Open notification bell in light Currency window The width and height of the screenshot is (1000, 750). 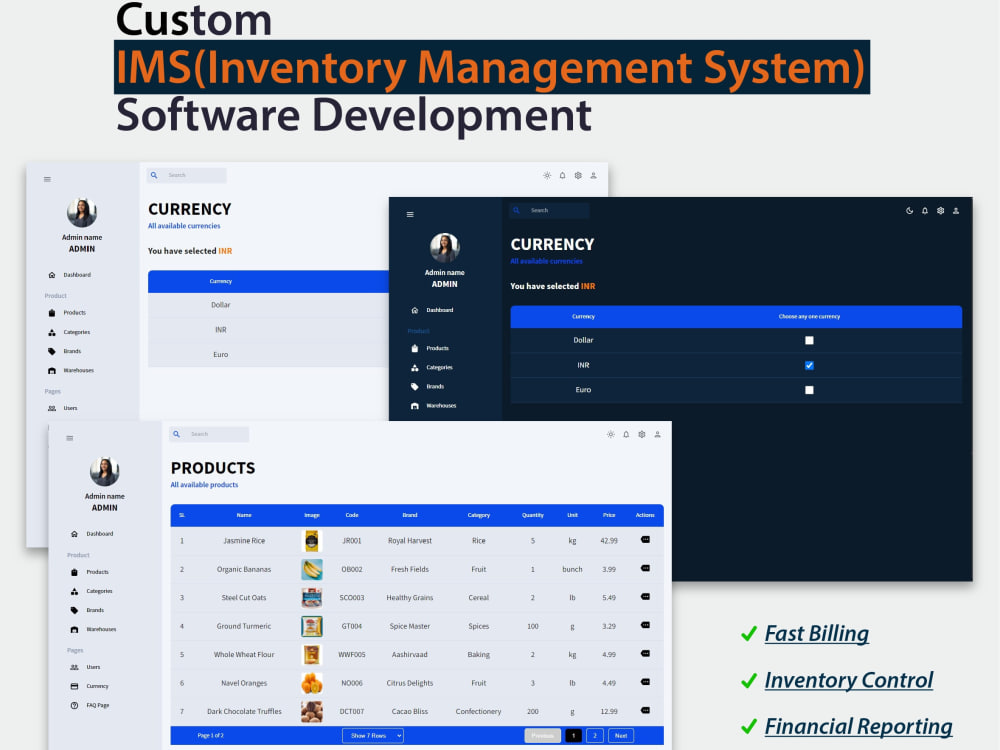pos(562,175)
